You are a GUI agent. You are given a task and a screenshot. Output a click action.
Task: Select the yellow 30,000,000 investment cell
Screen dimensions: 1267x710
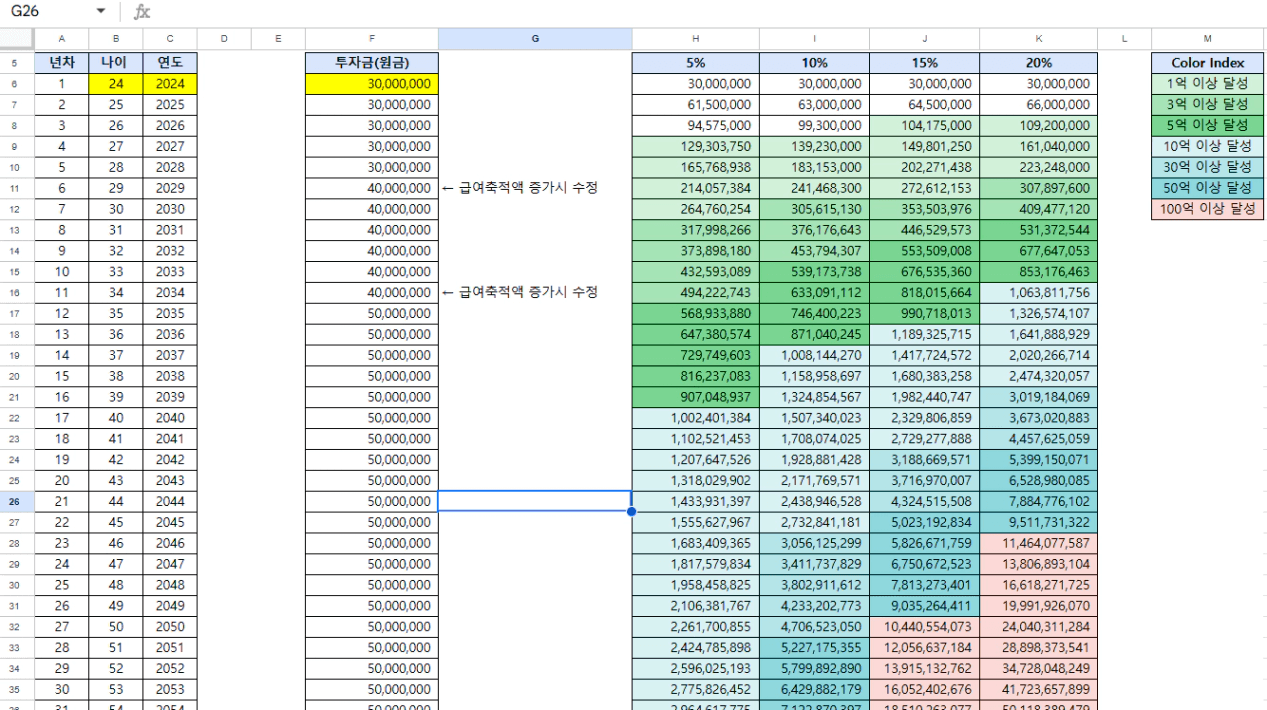click(372, 84)
